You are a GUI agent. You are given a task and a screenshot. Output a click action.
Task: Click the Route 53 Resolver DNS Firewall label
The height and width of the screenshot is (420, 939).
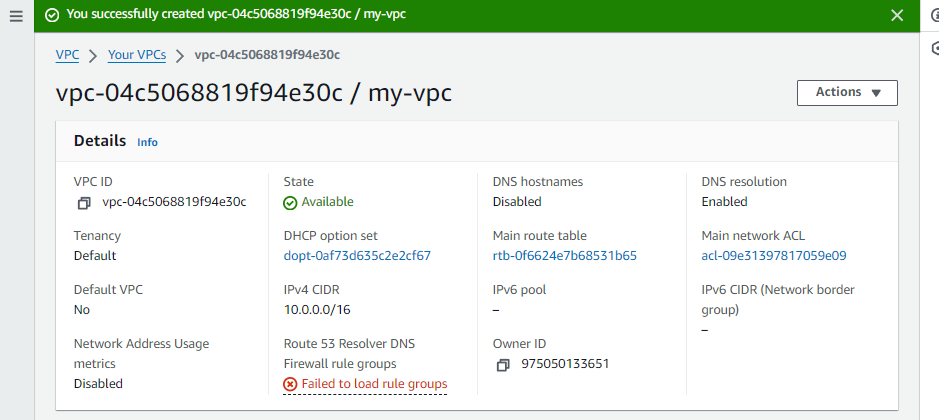tap(349, 353)
